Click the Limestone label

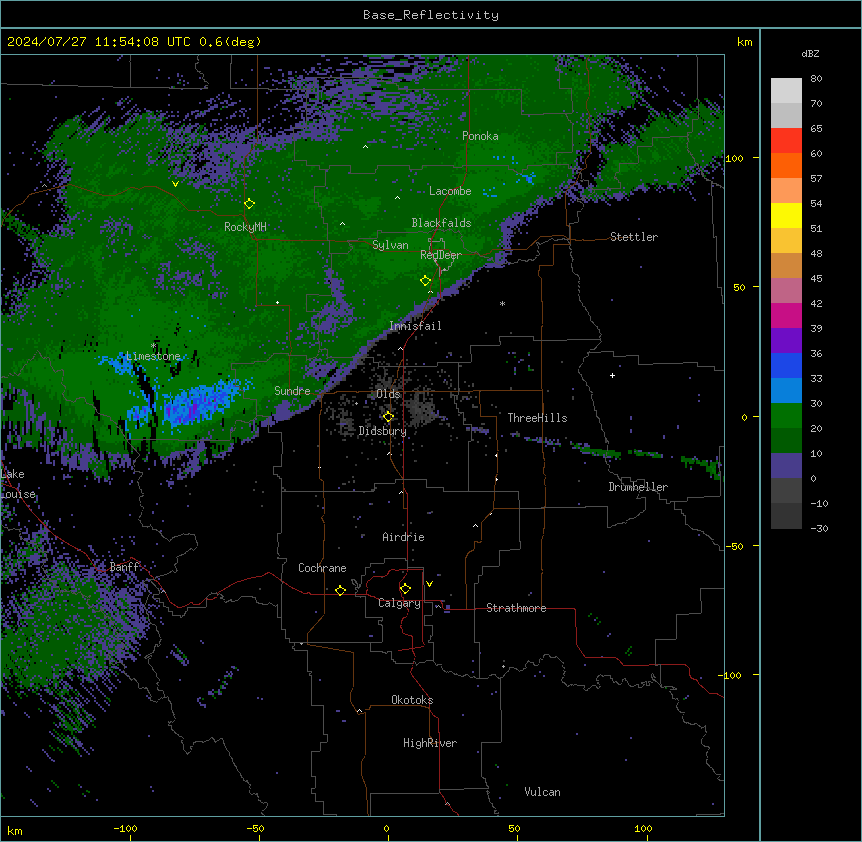click(153, 356)
